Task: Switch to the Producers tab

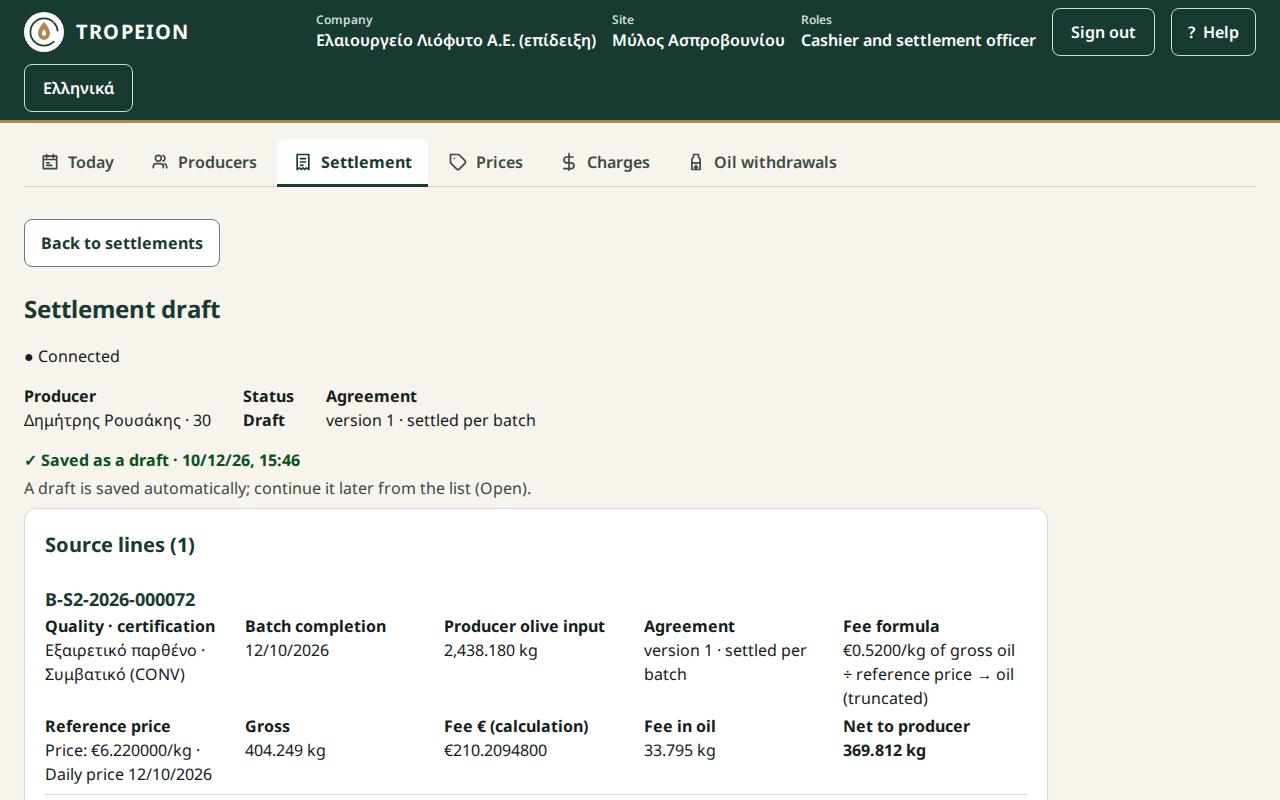Action: coord(204,162)
